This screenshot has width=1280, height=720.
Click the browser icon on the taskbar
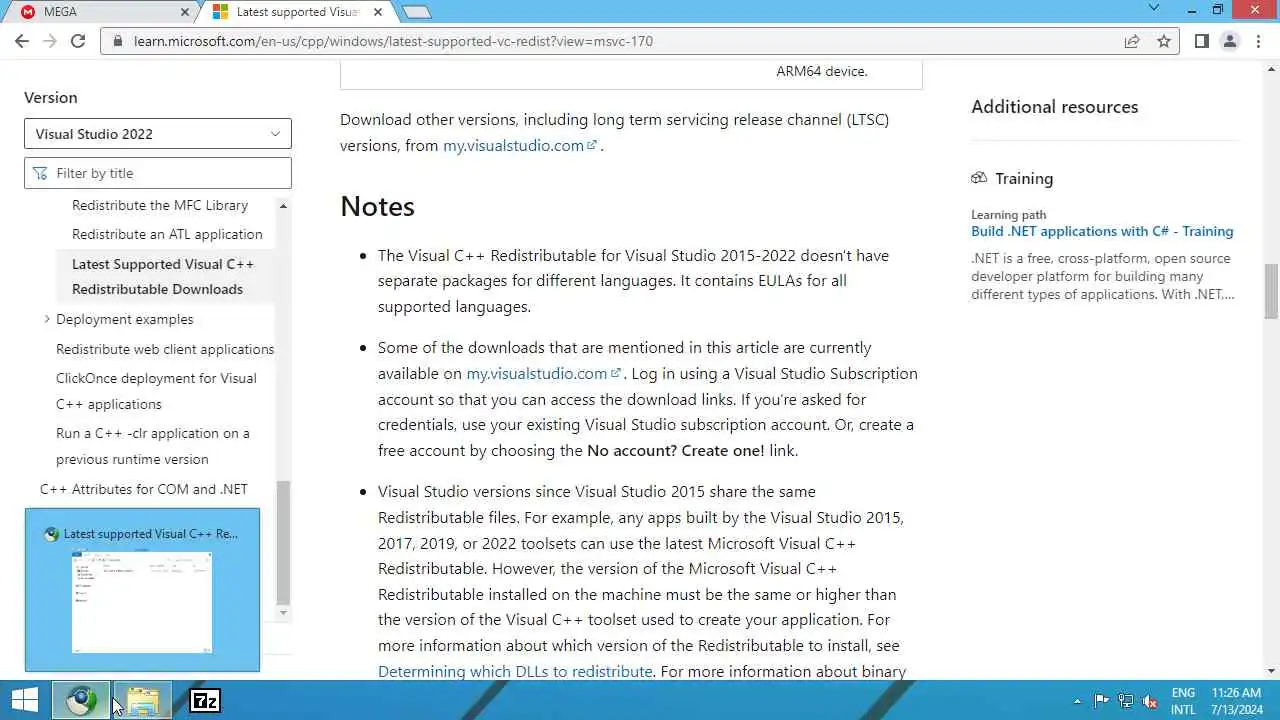coord(81,700)
